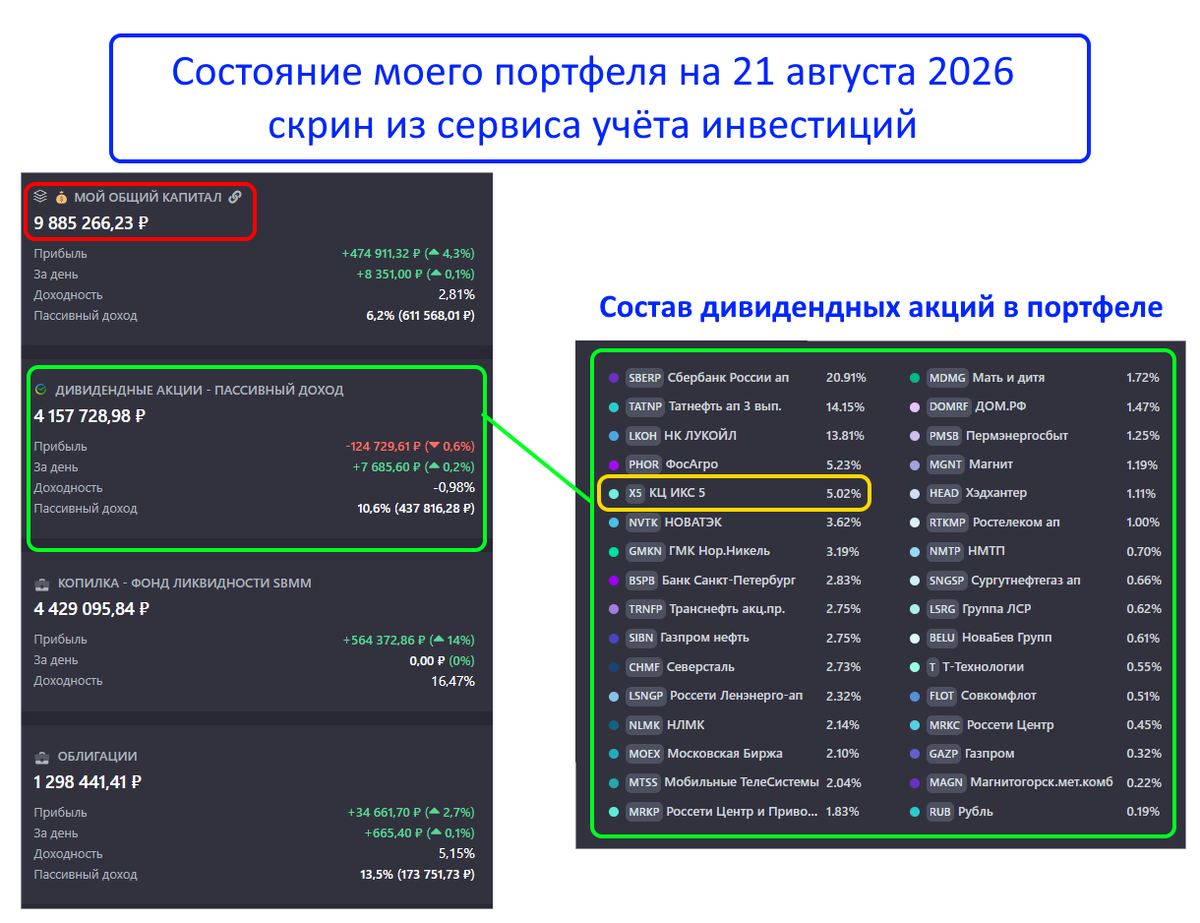
Task: Click the 20.91% share of Сбербанк
Action: [846, 378]
